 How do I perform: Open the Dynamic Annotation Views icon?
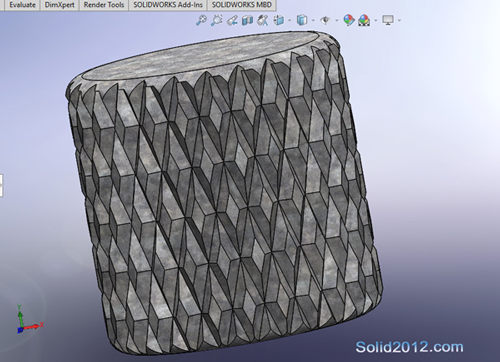click(263, 20)
